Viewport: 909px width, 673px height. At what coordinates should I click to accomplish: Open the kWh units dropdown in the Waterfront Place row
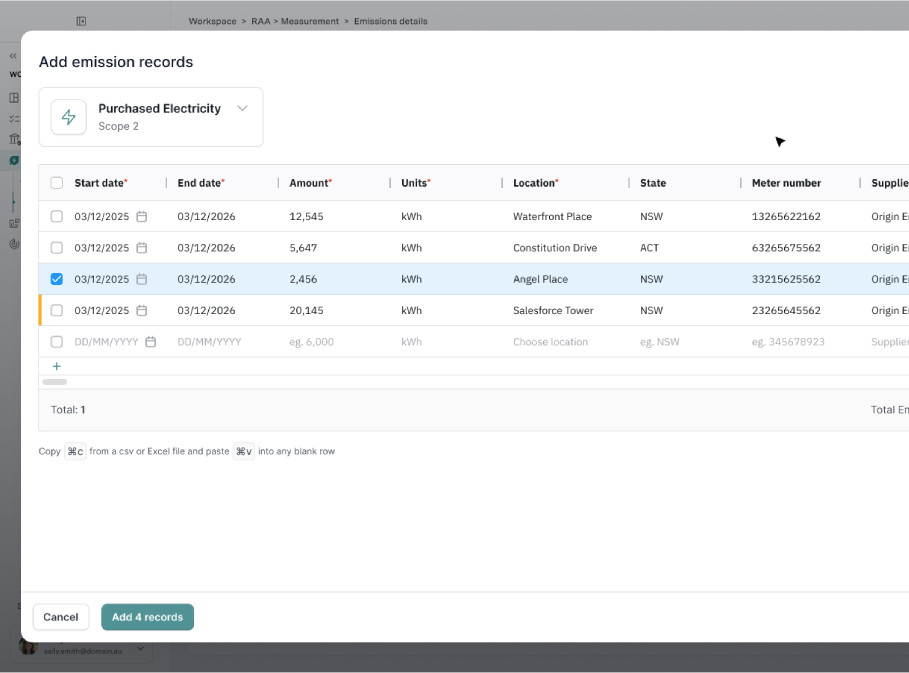coord(412,216)
